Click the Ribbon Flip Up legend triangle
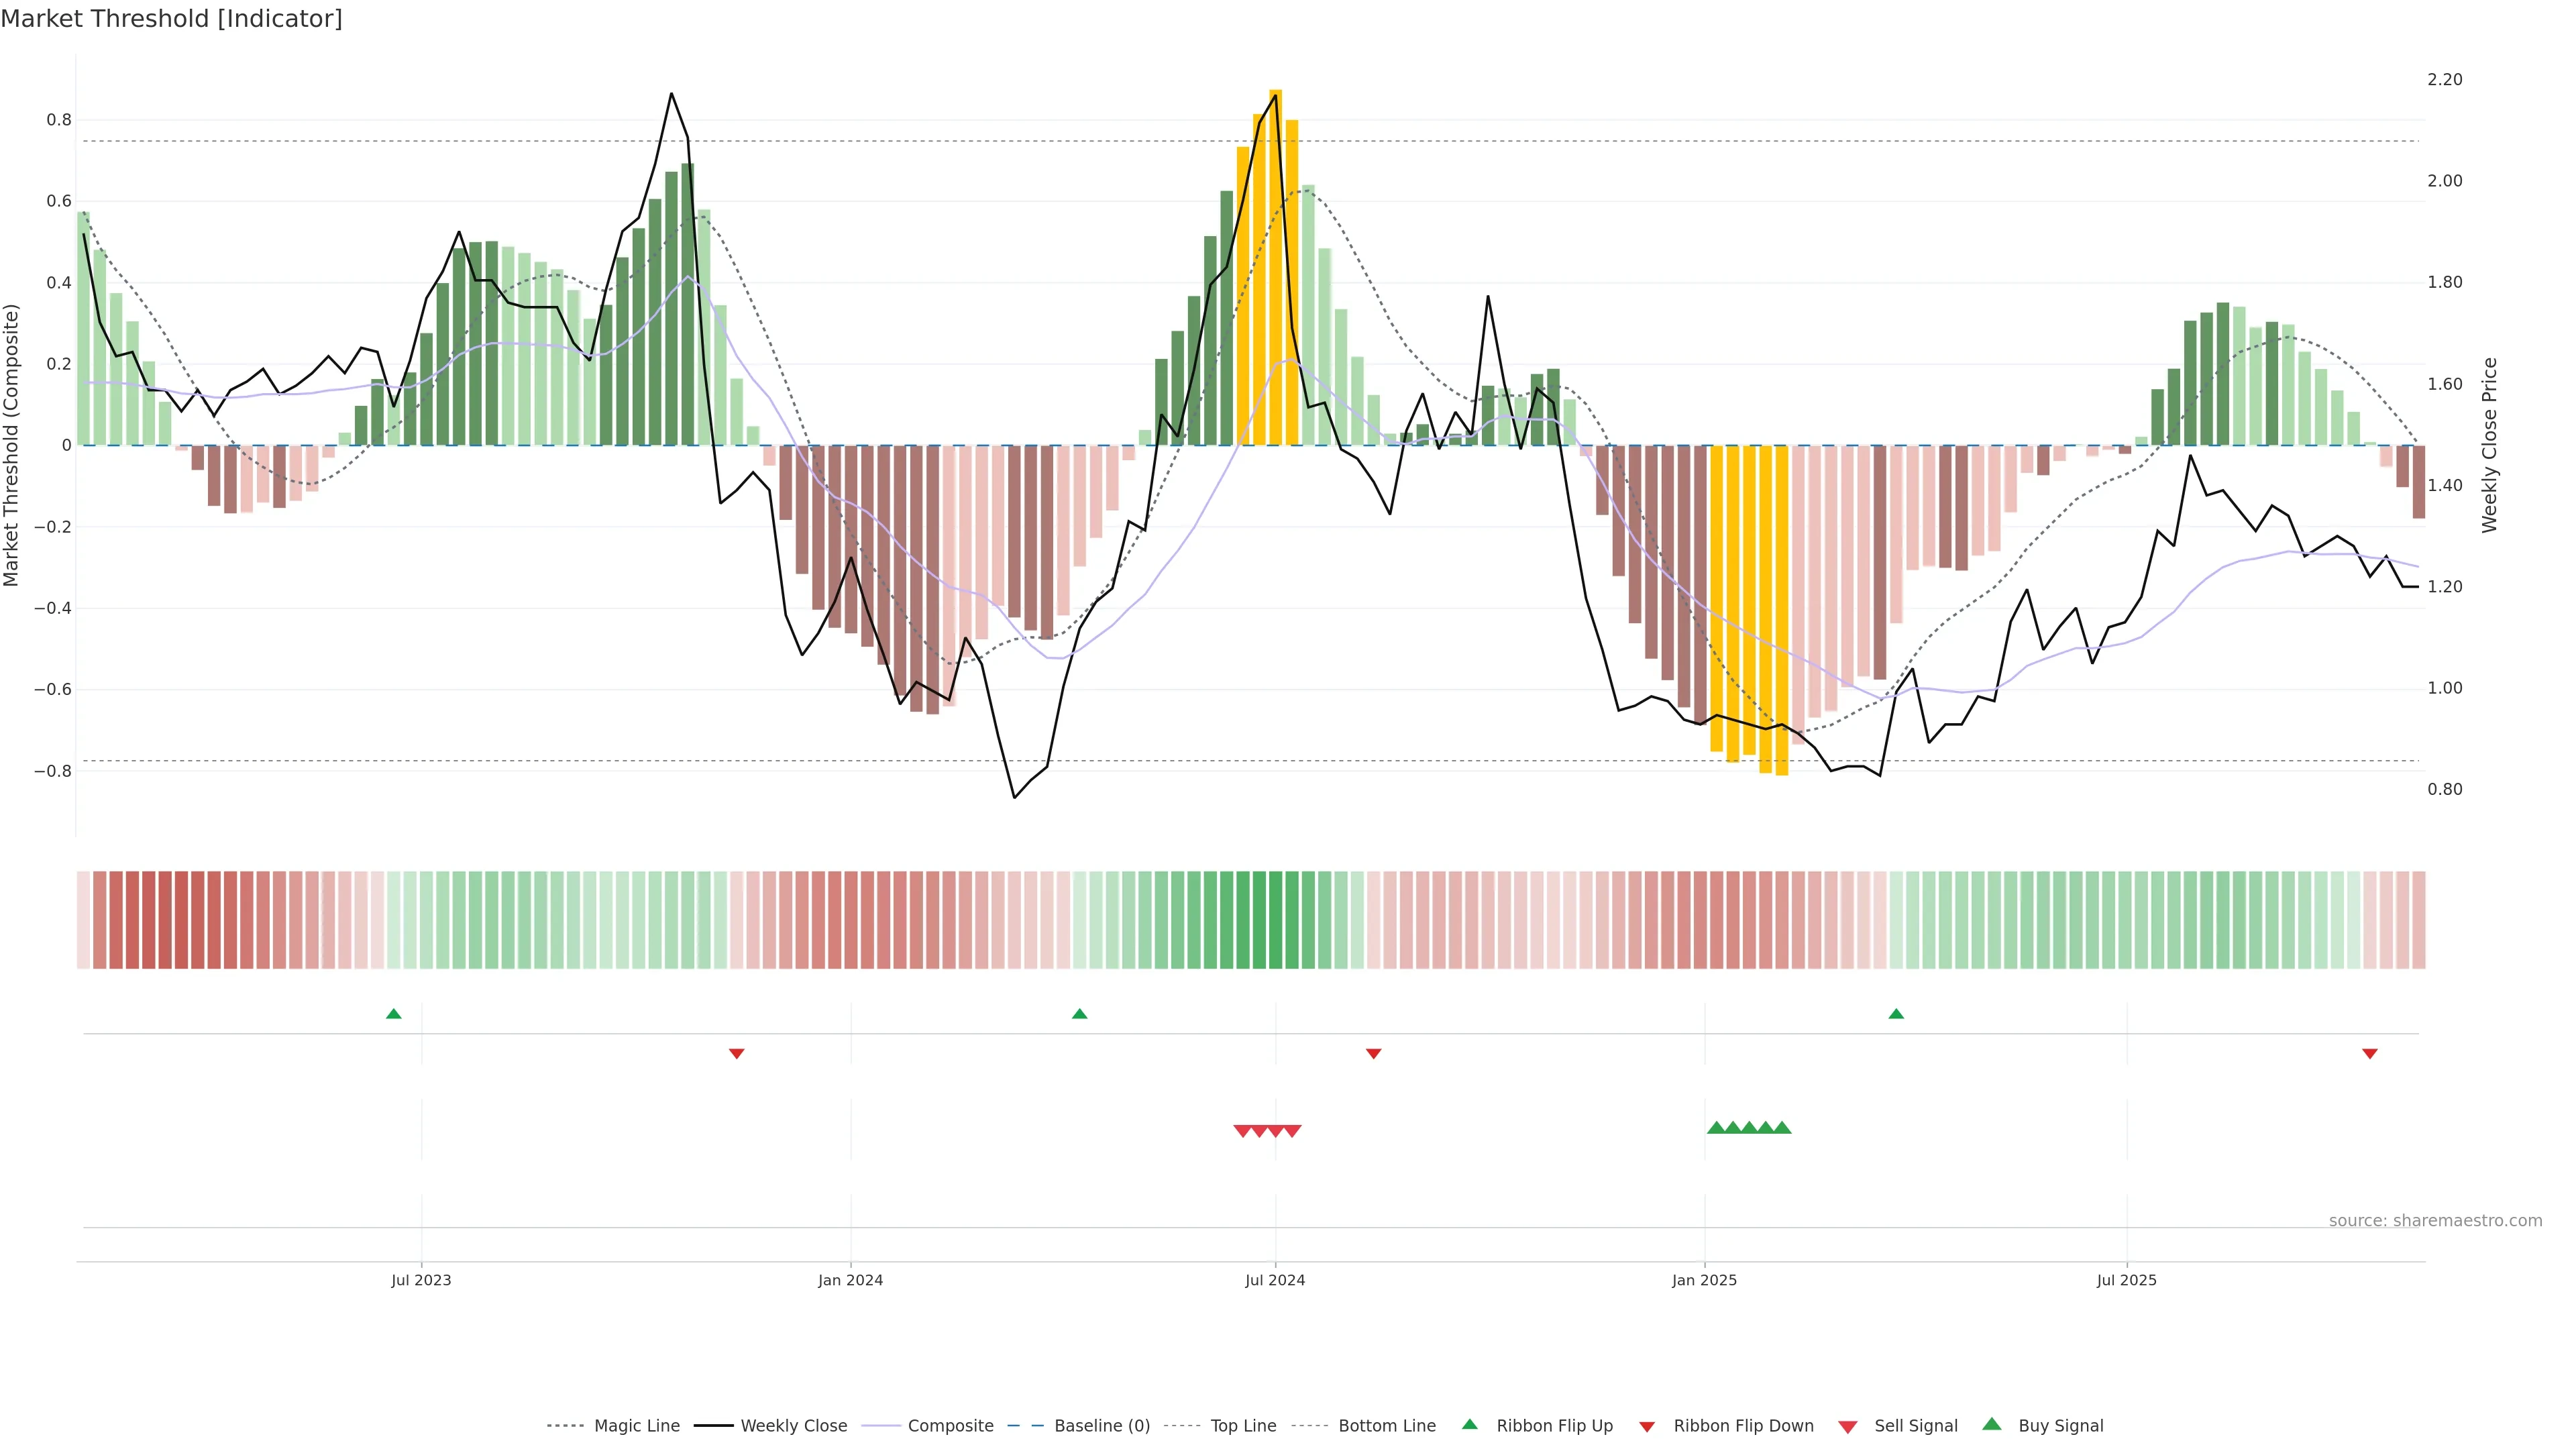This screenshot has width=2576, height=1449. tap(1469, 1424)
